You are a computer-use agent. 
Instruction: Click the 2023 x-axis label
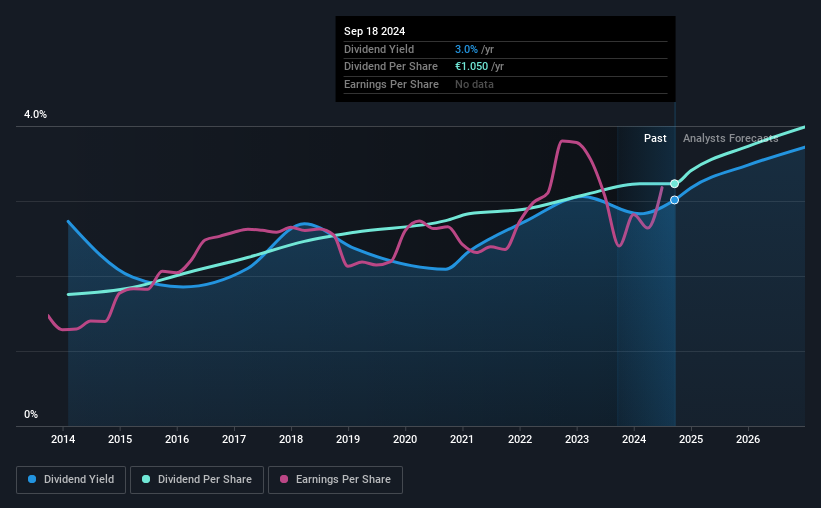point(577,439)
